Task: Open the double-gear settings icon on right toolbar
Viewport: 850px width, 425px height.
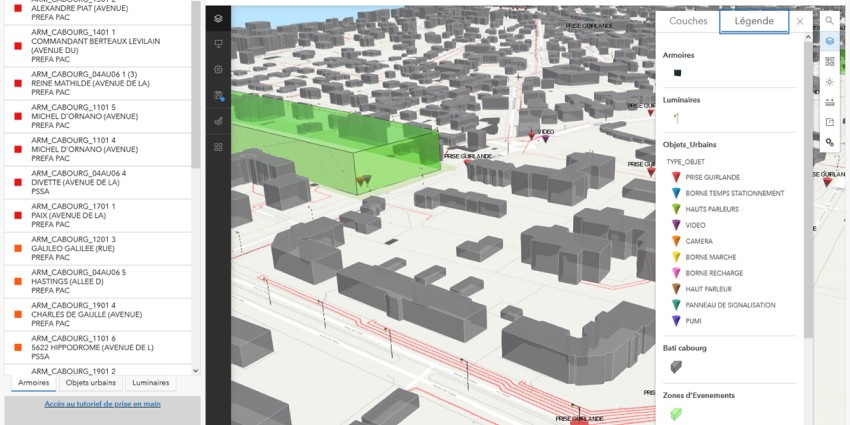Action: click(829, 142)
